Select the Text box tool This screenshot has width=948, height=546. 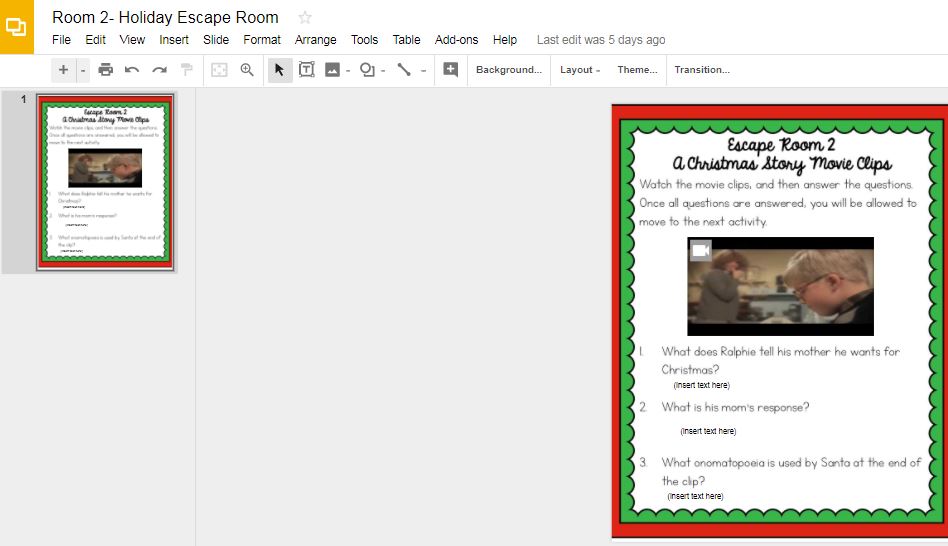tap(306, 70)
